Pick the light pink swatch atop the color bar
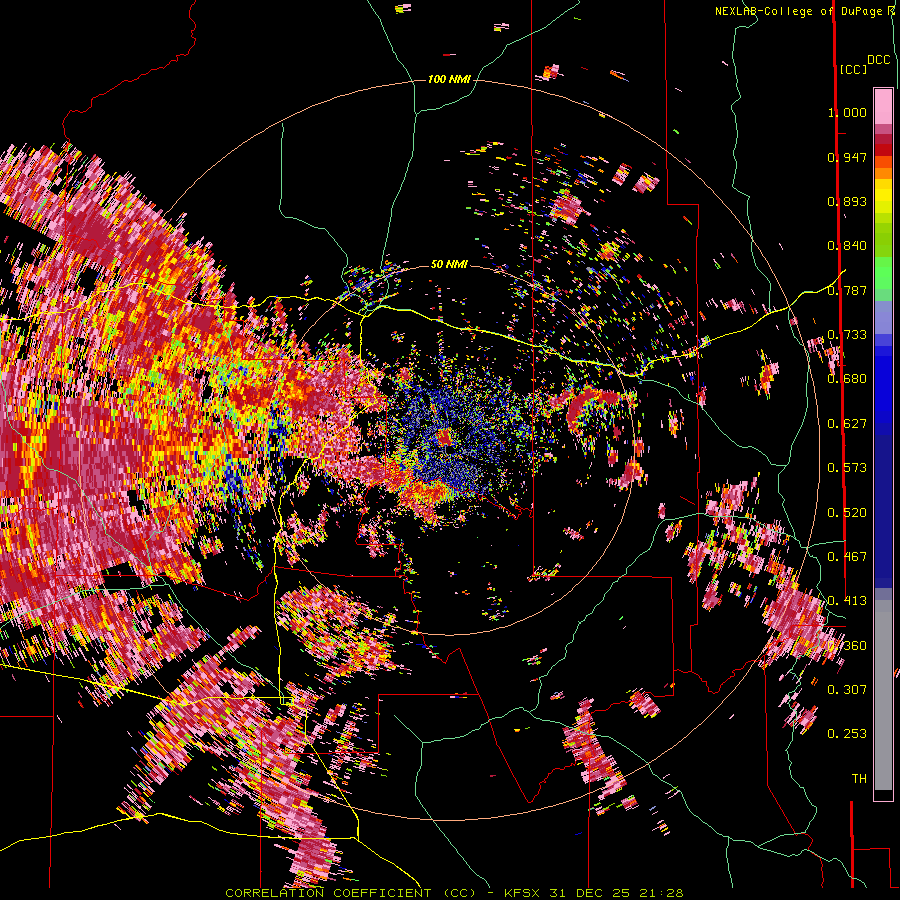900x900 pixels. [883, 106]
